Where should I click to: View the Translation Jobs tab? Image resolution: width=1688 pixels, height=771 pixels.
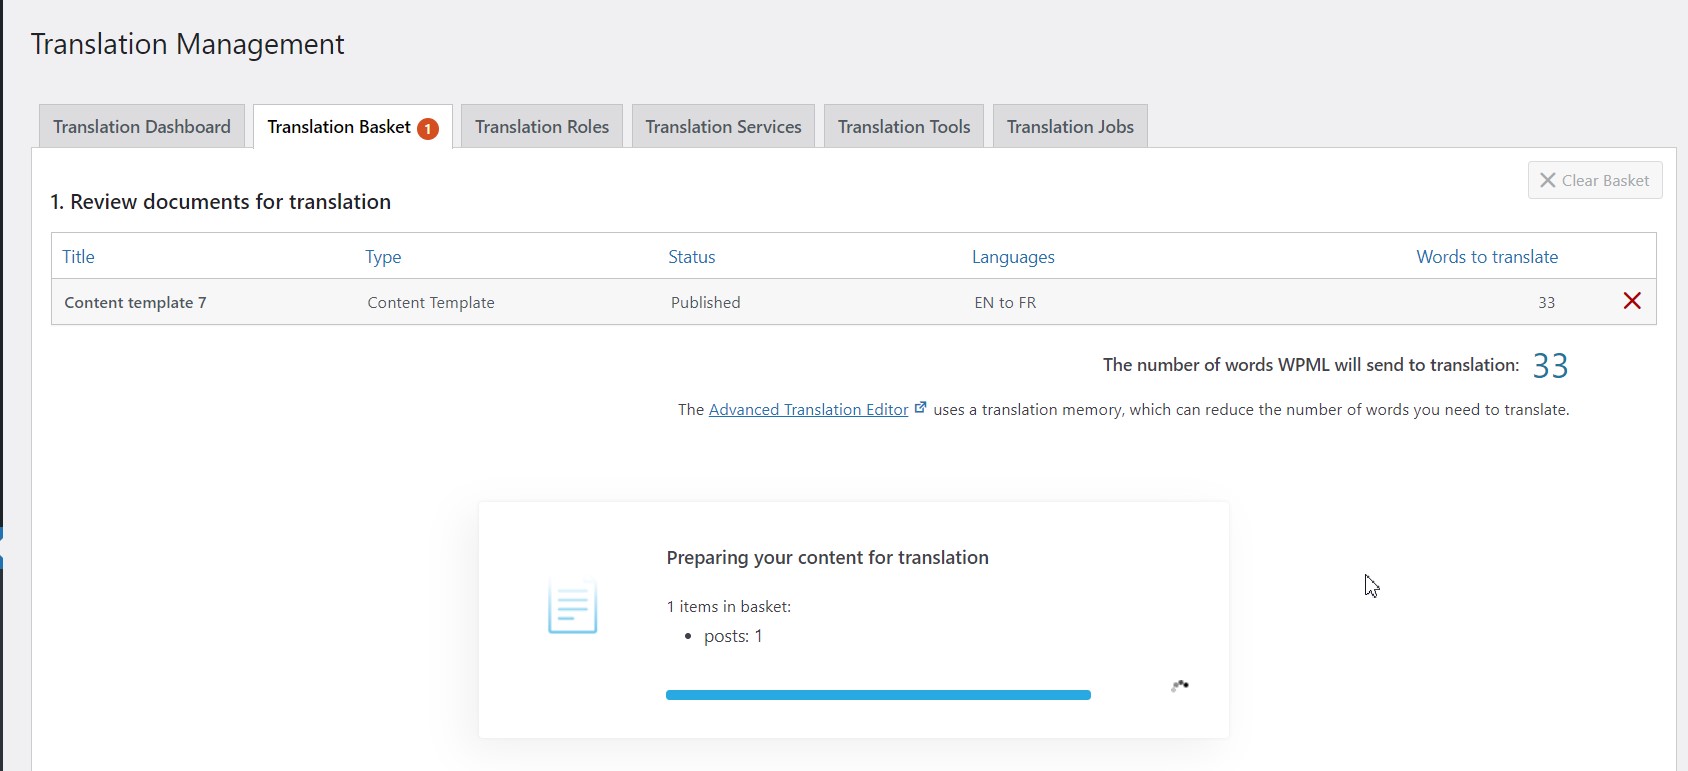click(1070, 126)
